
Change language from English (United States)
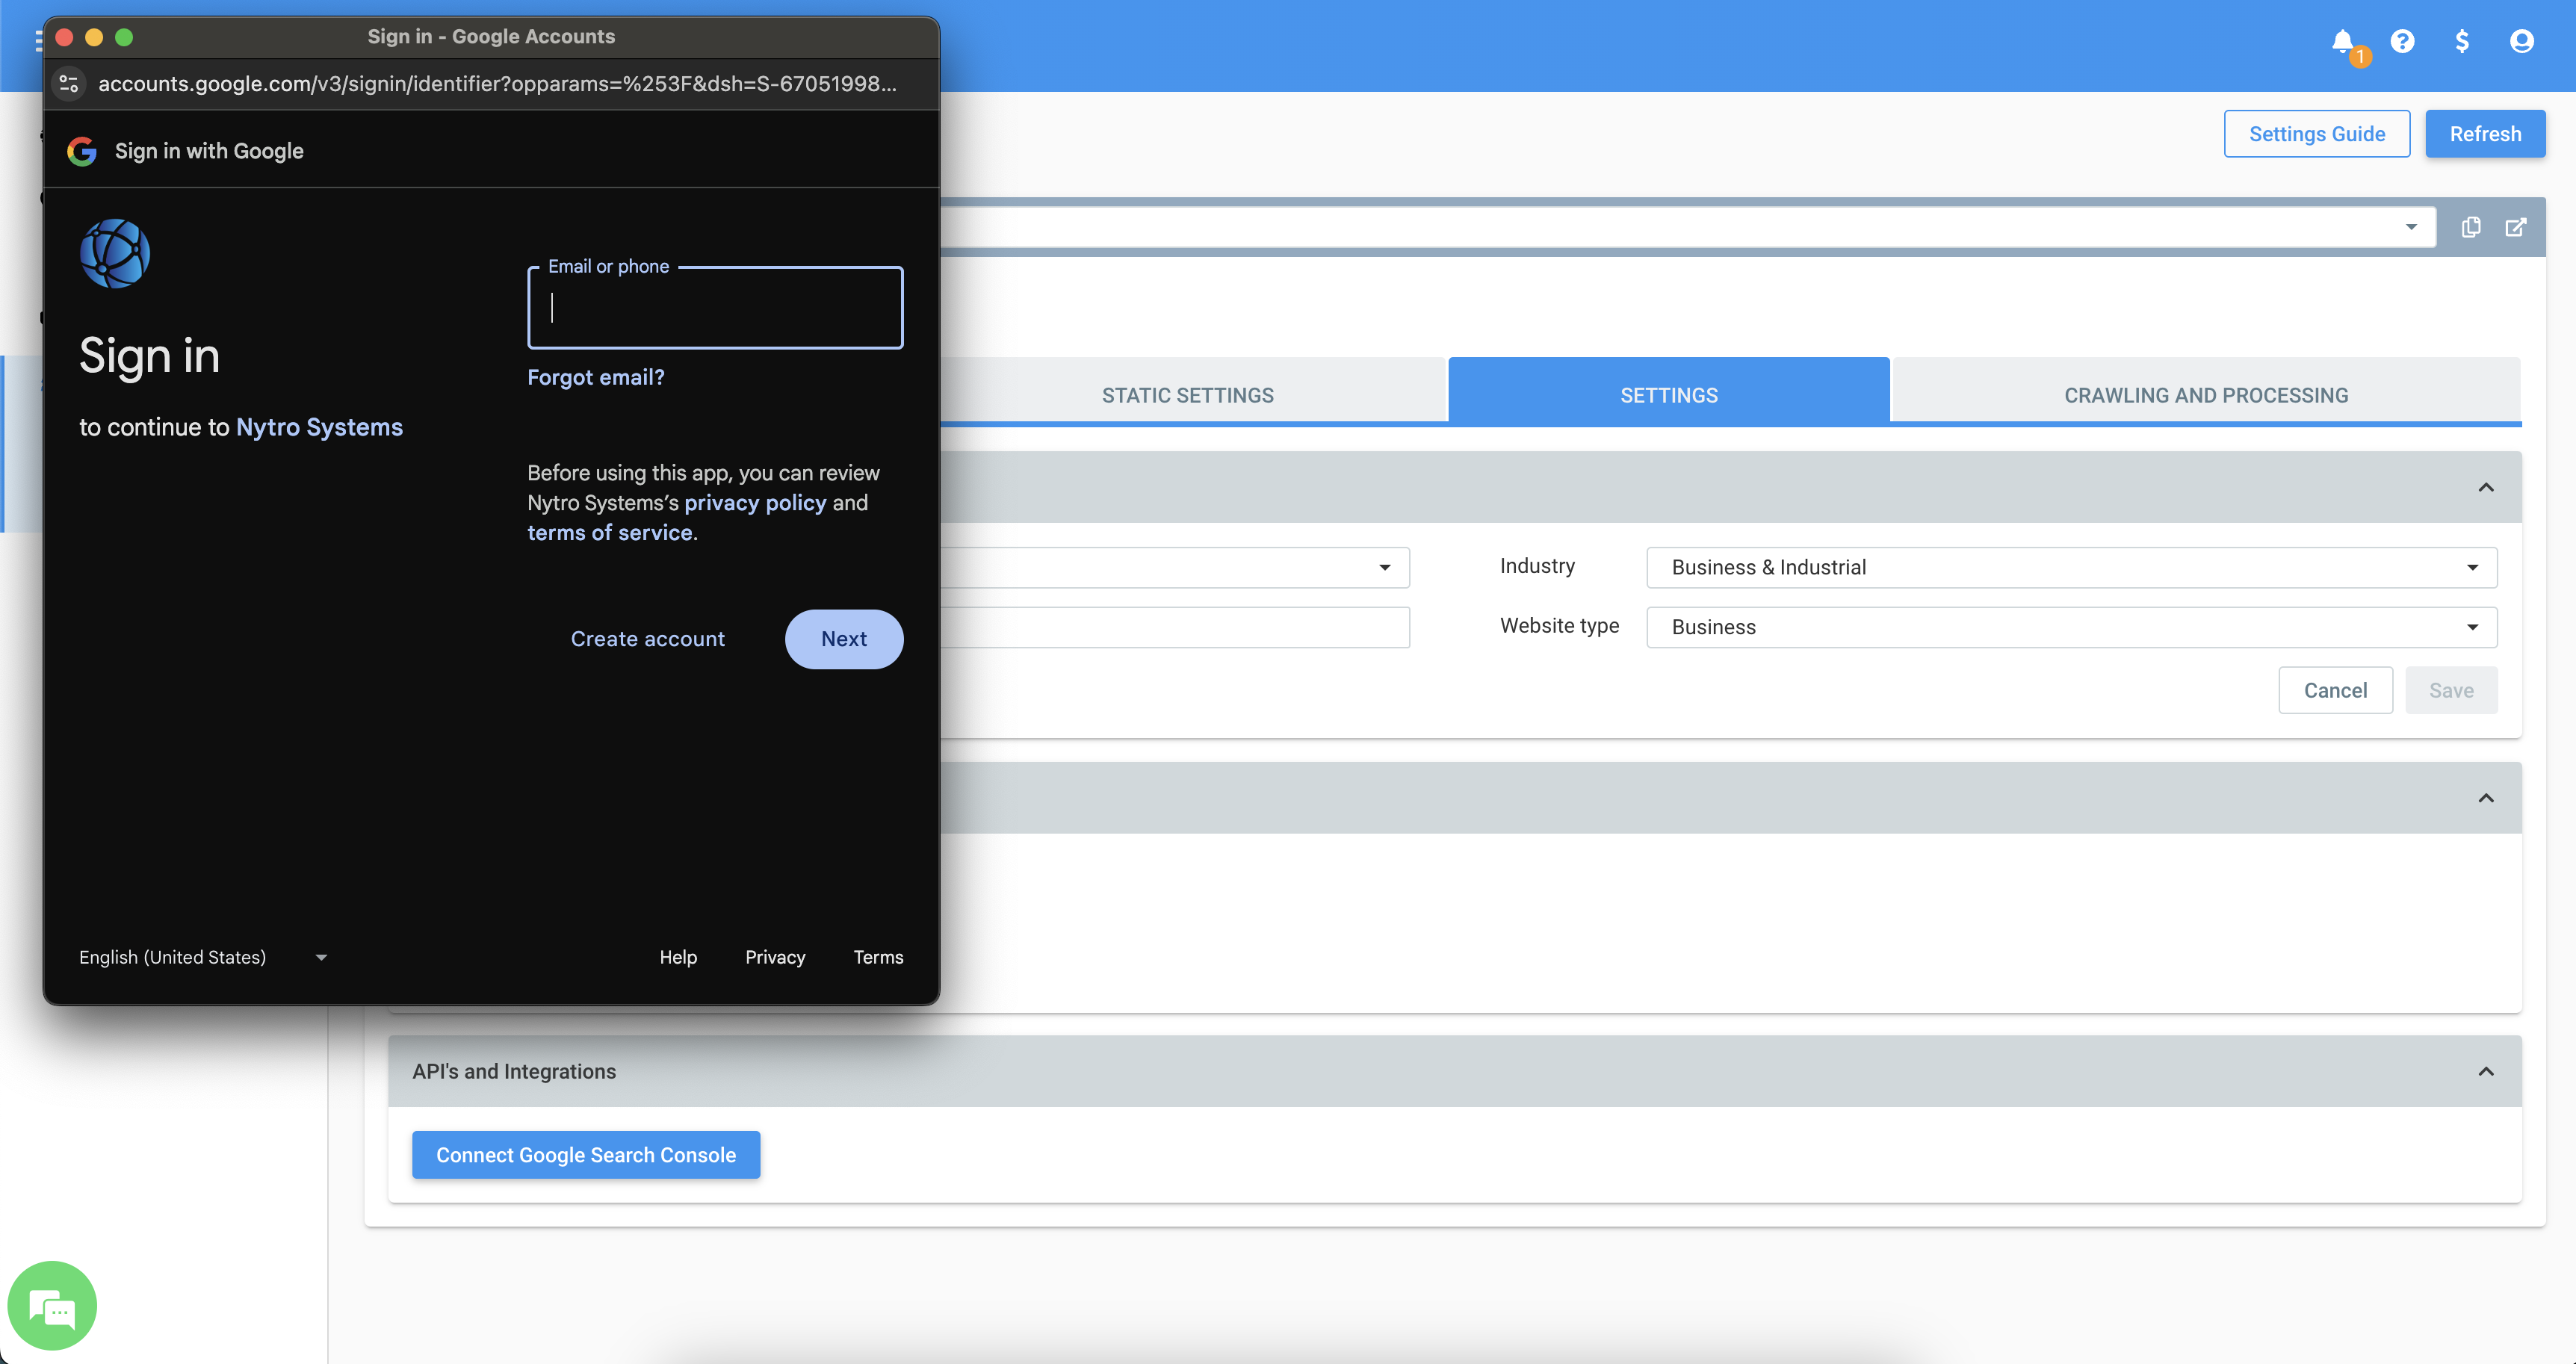click(x=203, y=957)
